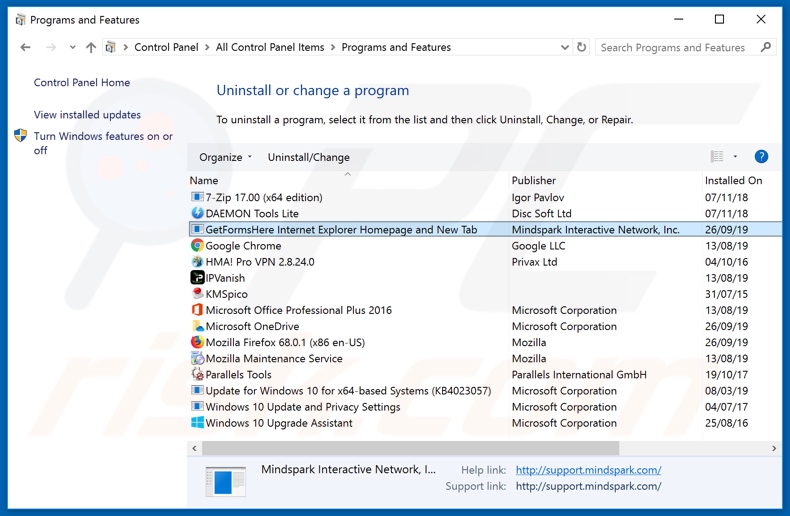
Task: Click the Parallels Tools icon
Action: point(197,374)
